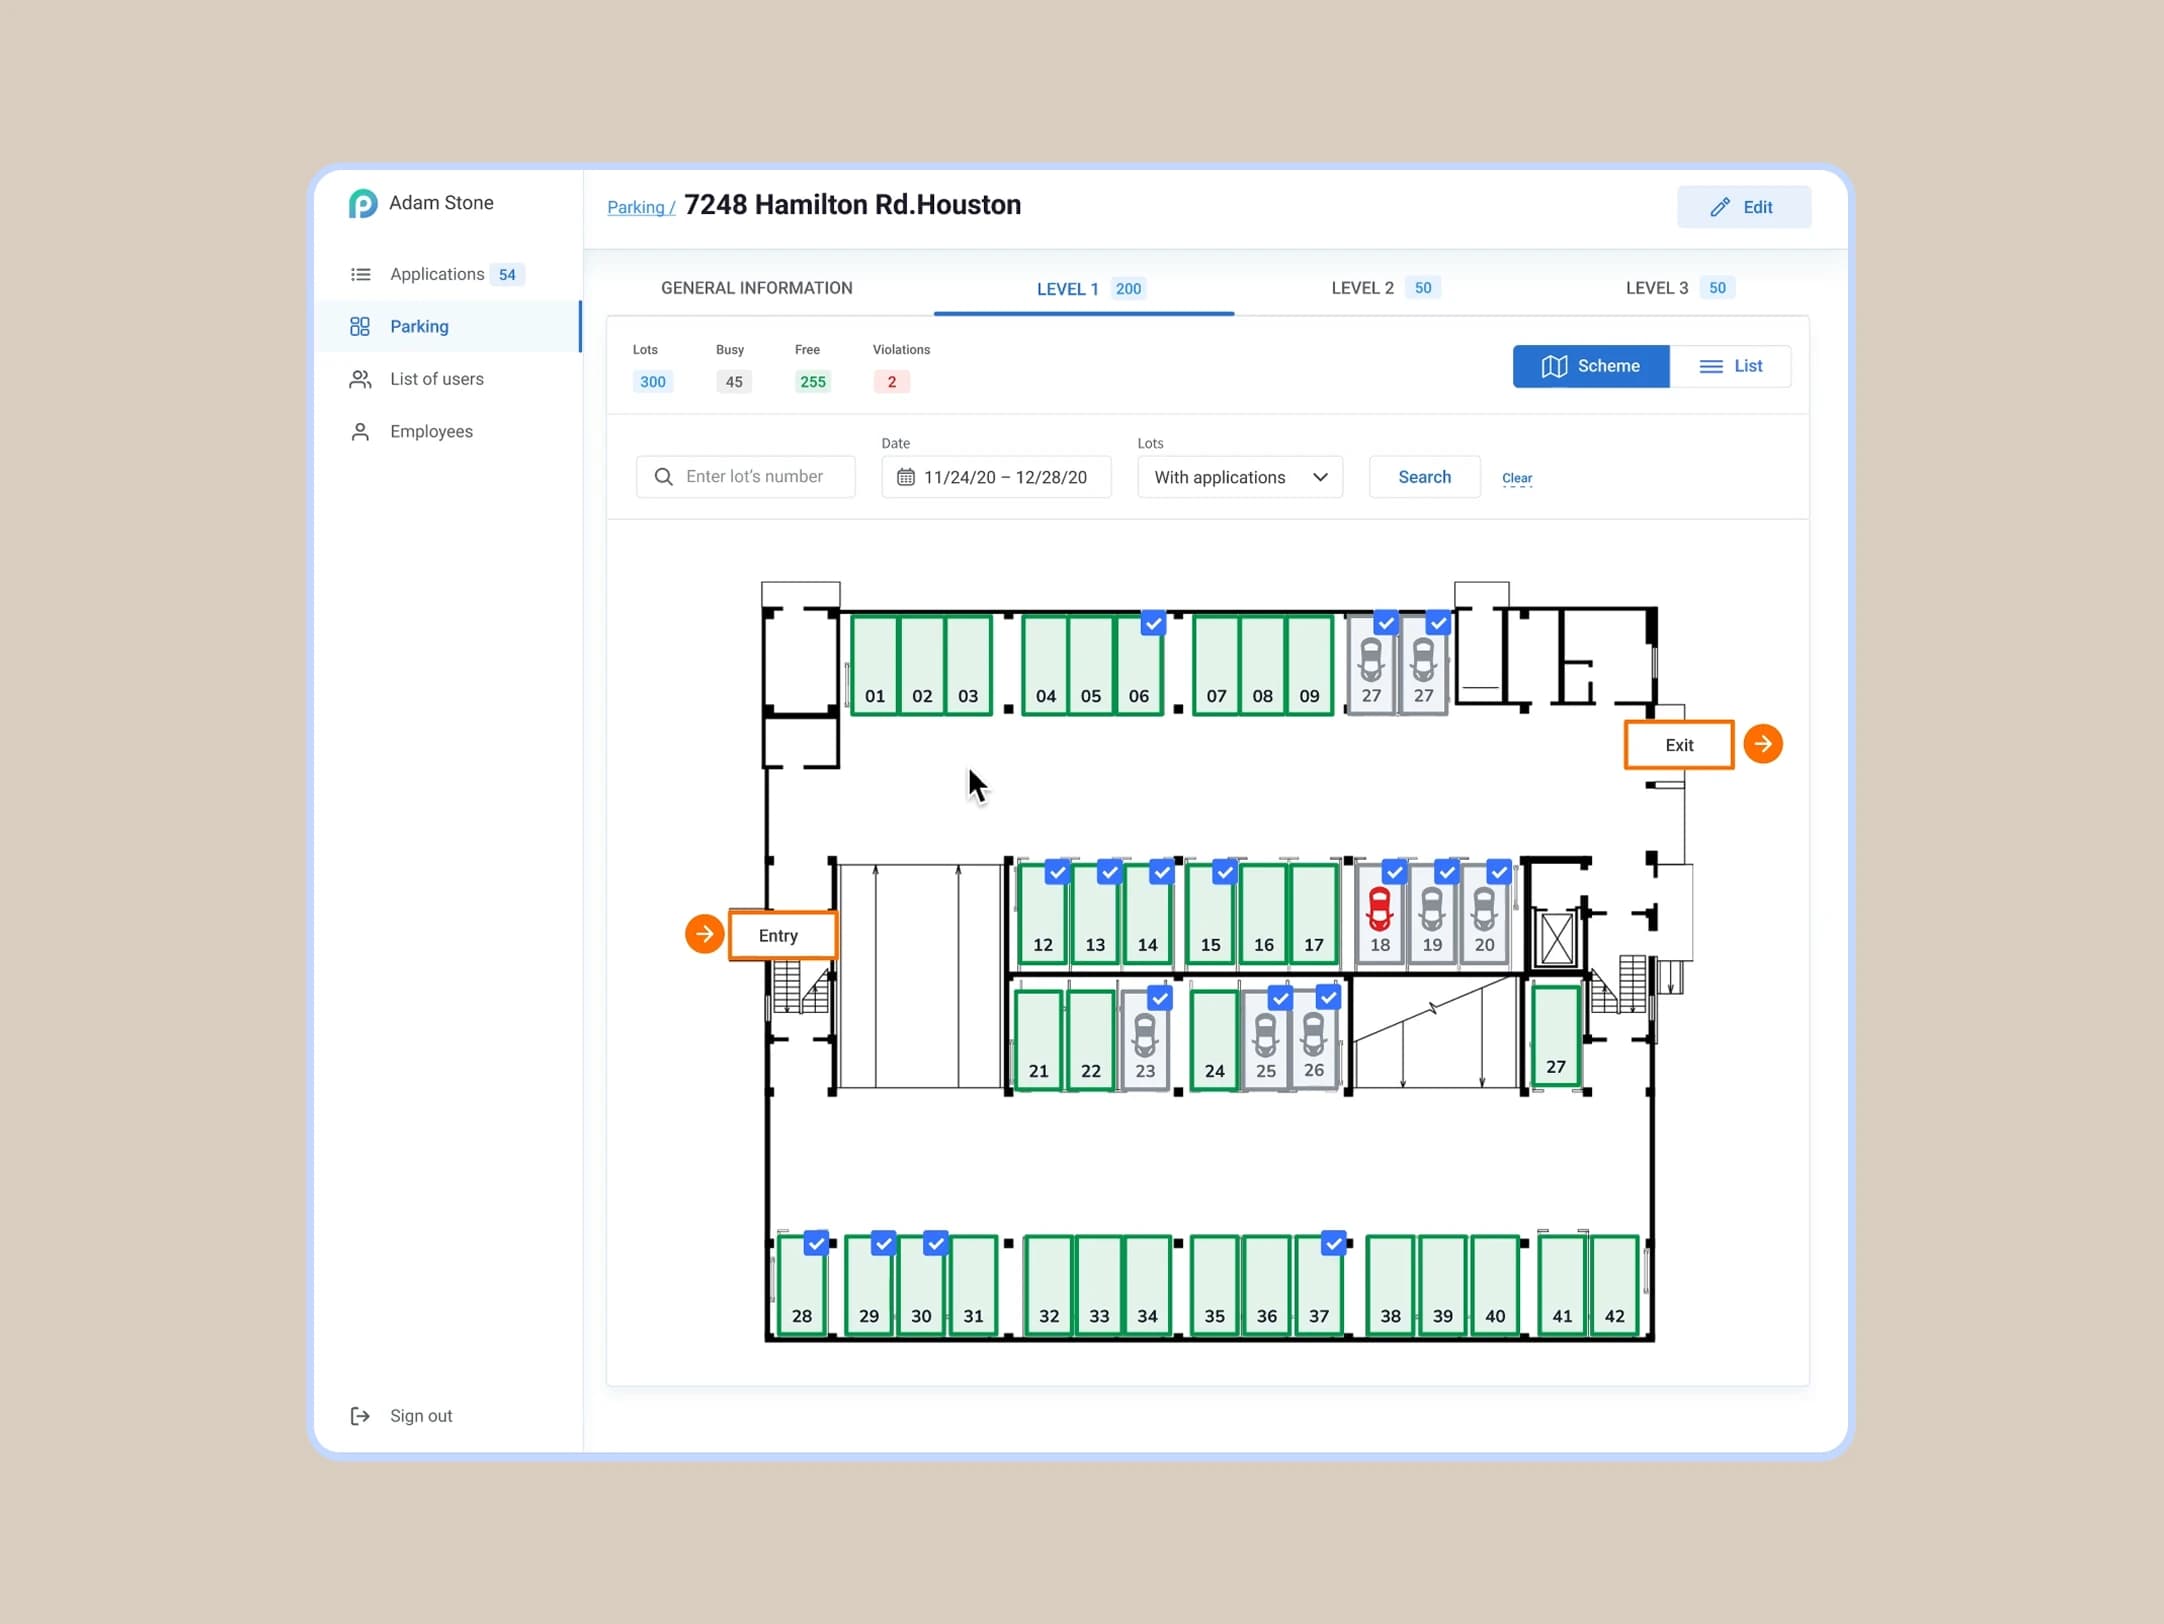
Task: Toggle the checkbox on lot 28
Action: click(x=816, y=1243)
